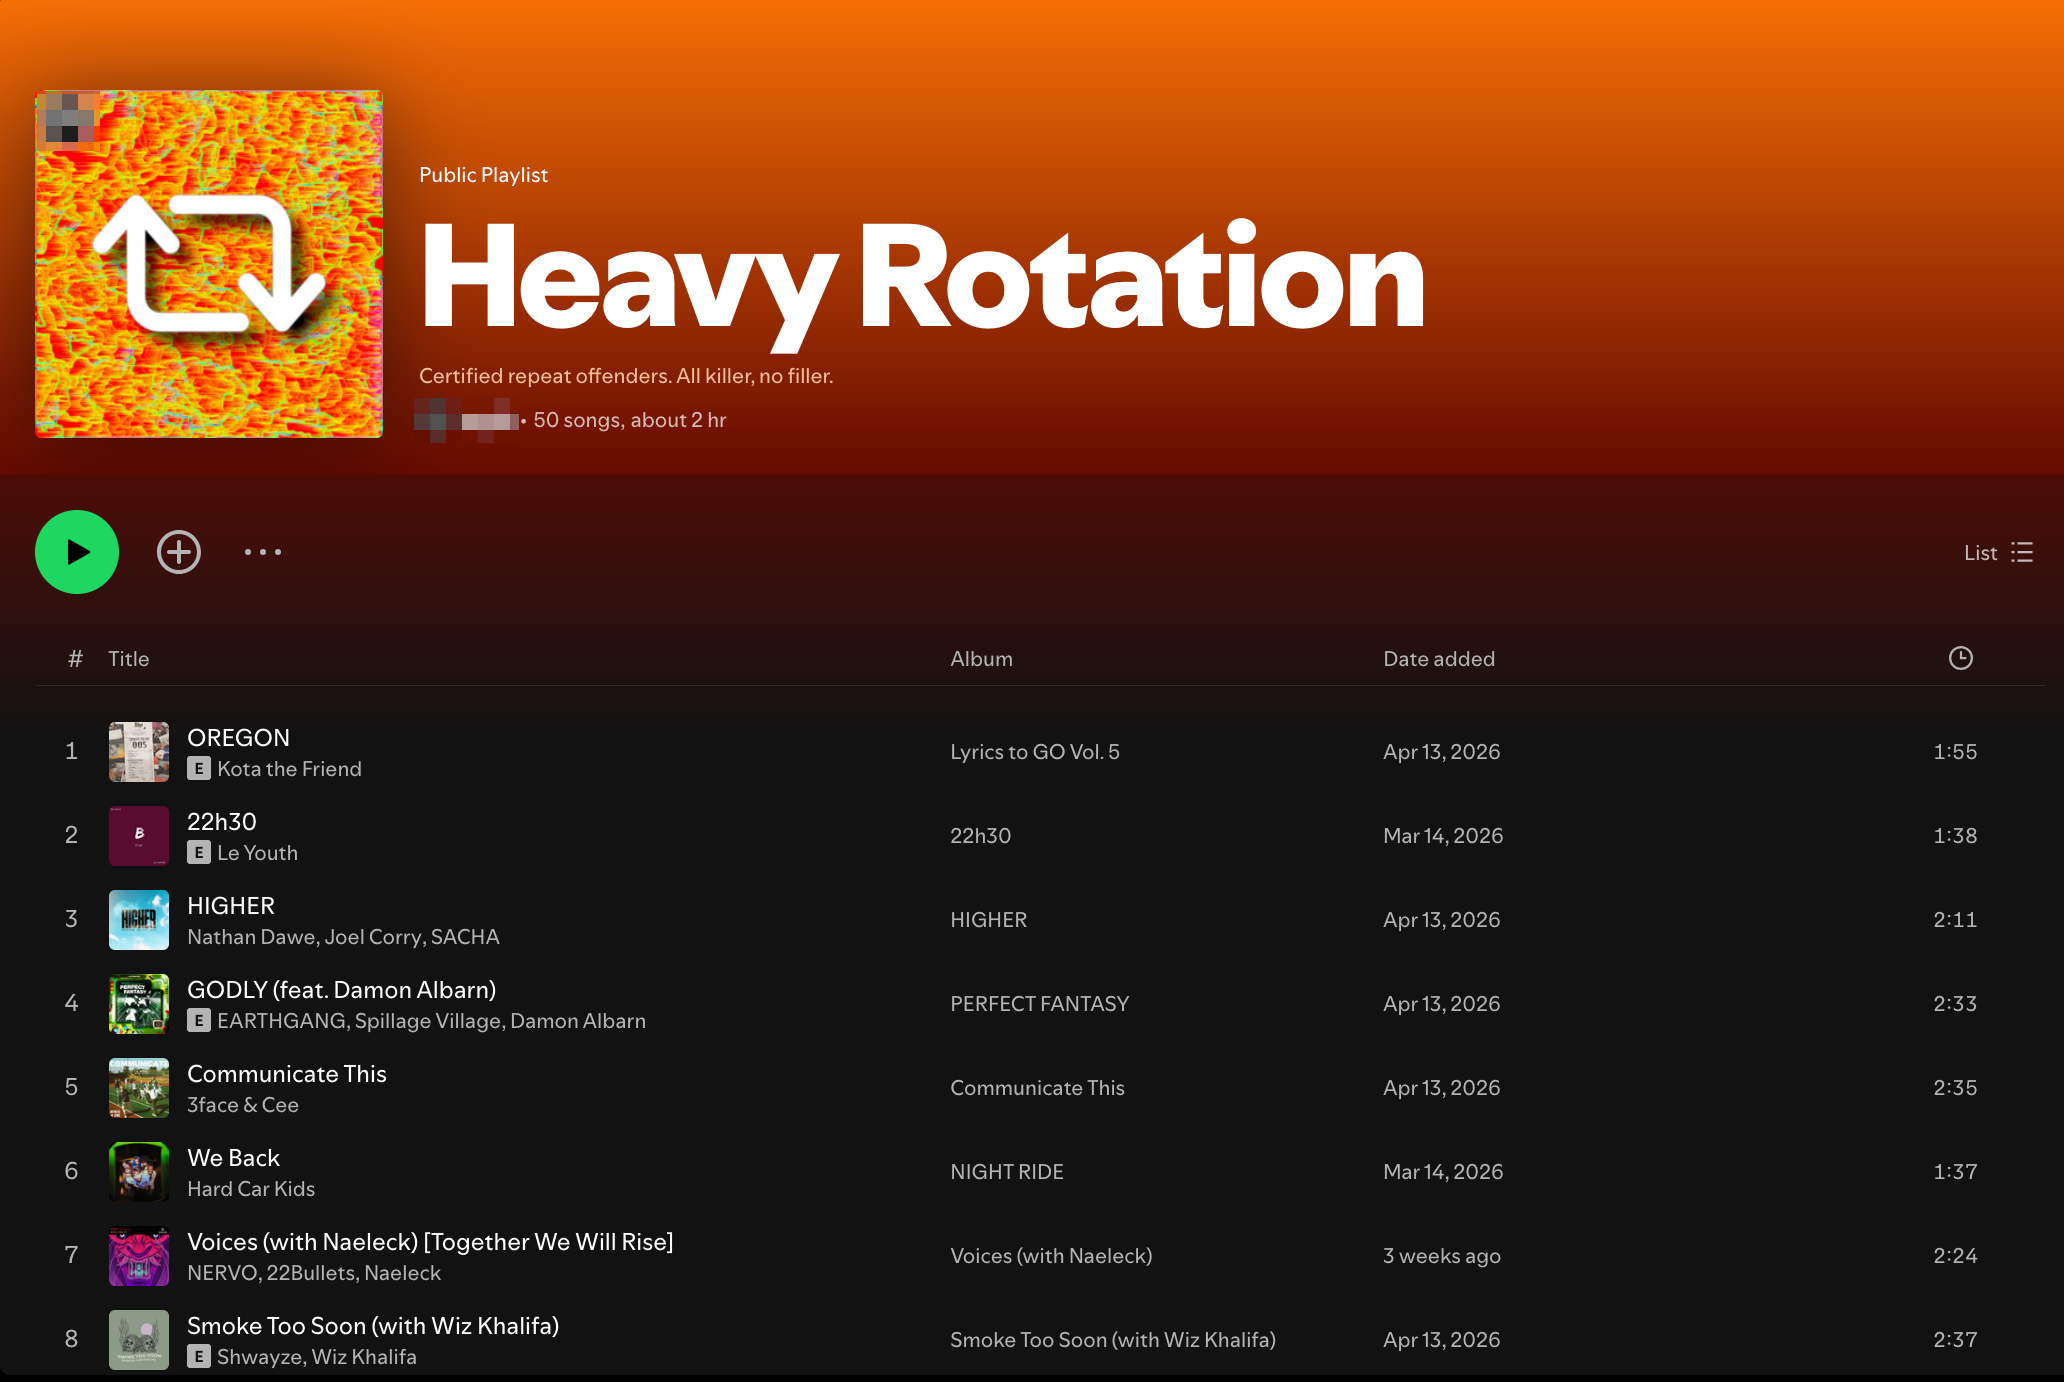
Task: Open artist SACHA
Action: click(x=465, y=937)
